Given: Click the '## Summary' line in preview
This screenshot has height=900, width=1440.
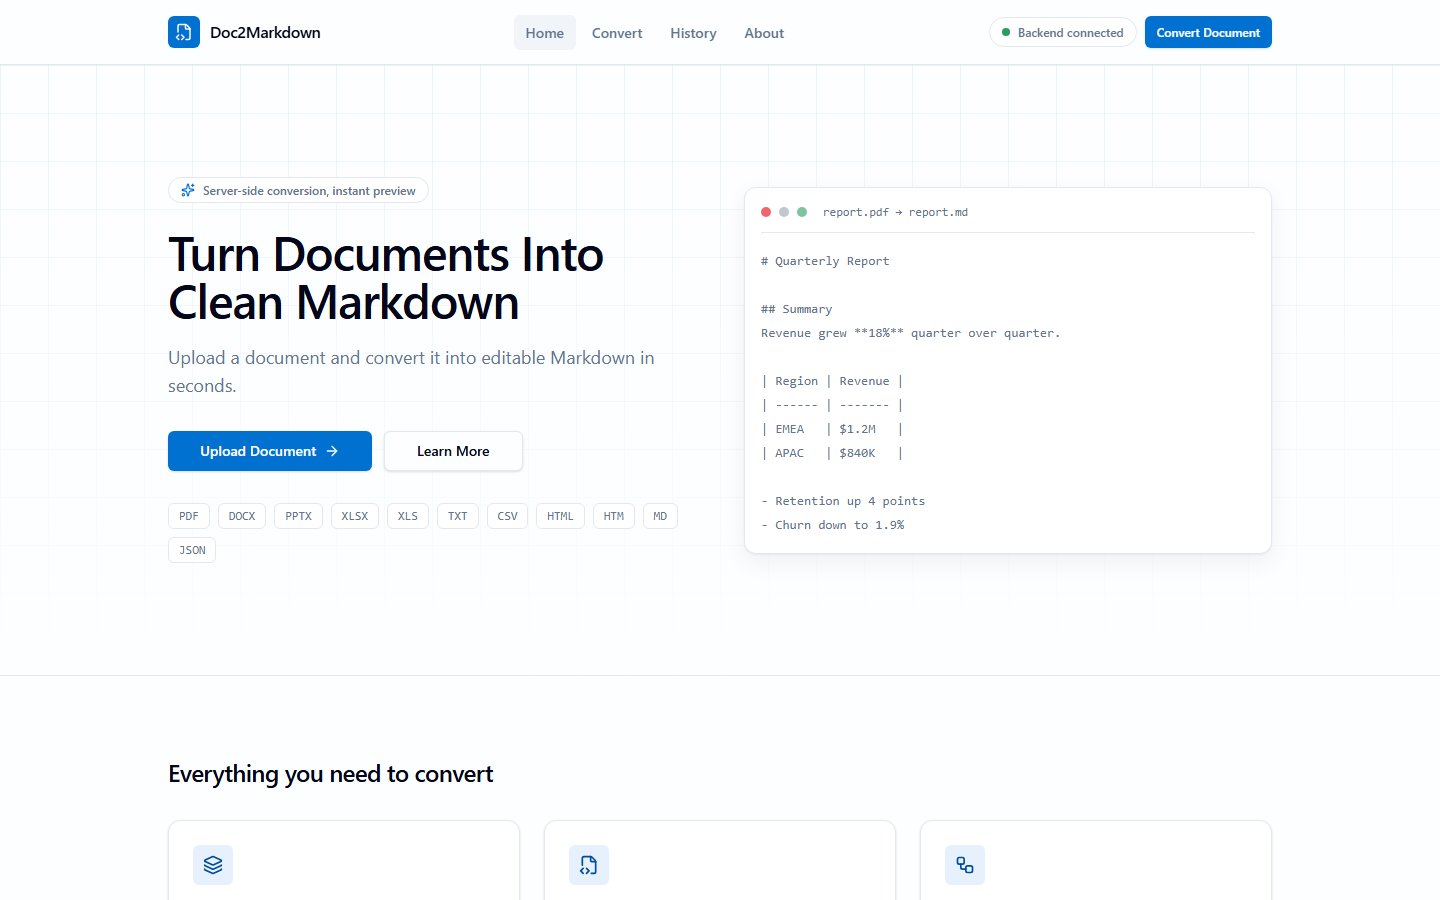Looking at the screenshot, I should pyautogui.click(x=796, y=309).
